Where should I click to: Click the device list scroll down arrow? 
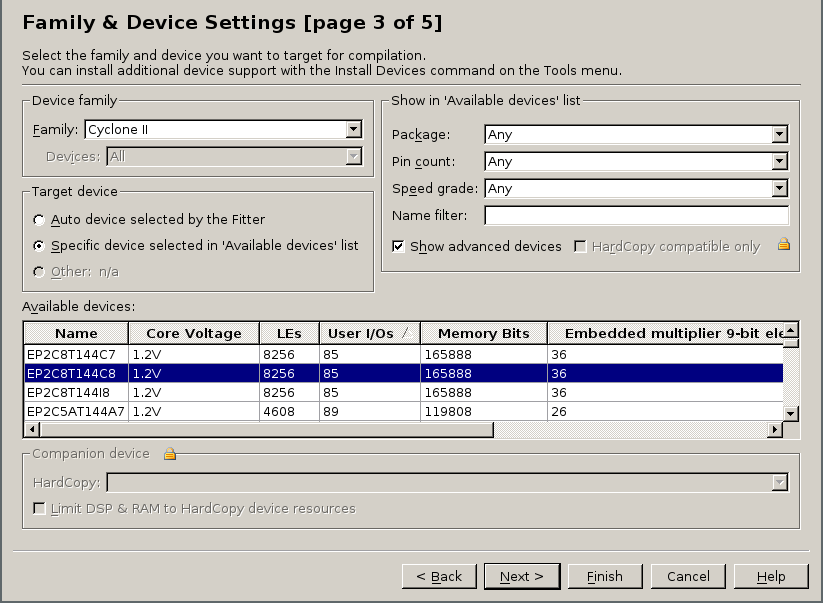tap(791, 414)
